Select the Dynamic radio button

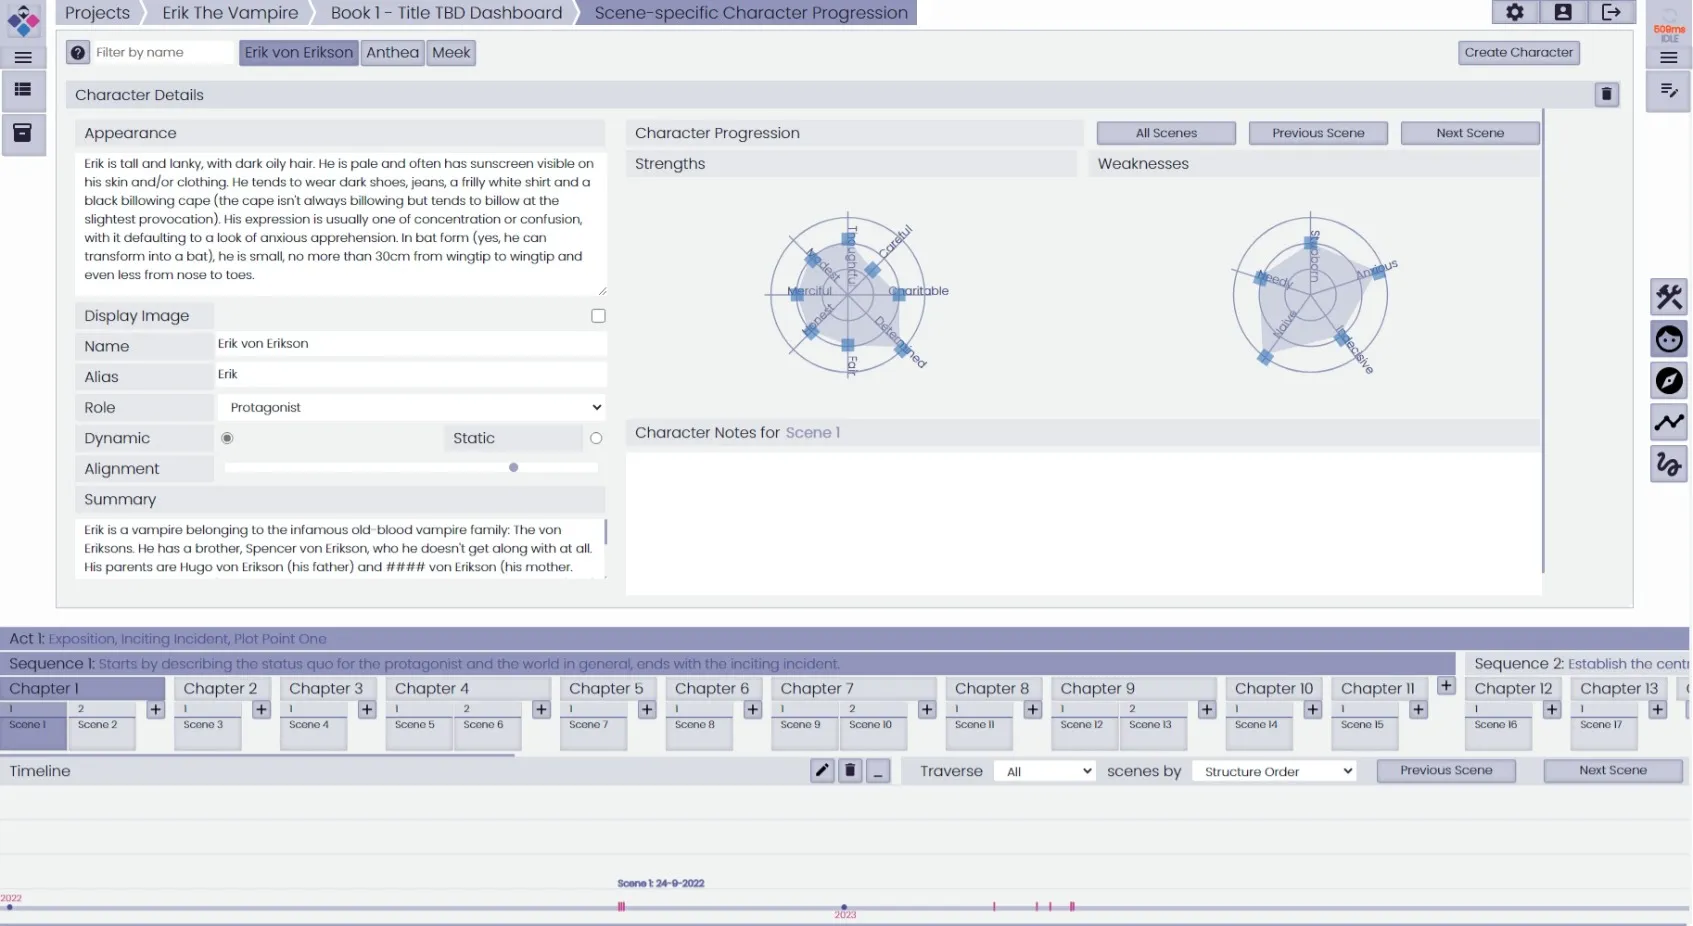(227, 438)
